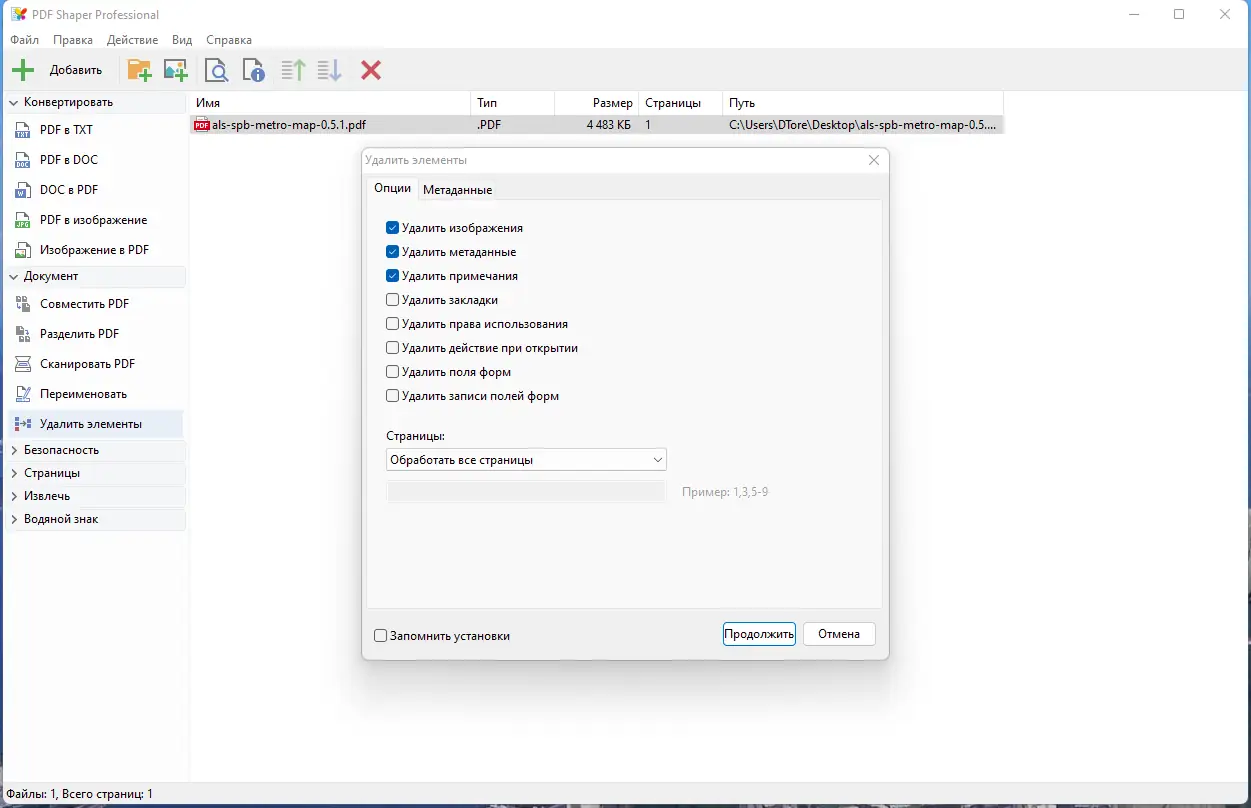The height and width of the screenshot is (808, 1251).
Task: Click the red X remove icon
Action: click(x=371, y=70)
